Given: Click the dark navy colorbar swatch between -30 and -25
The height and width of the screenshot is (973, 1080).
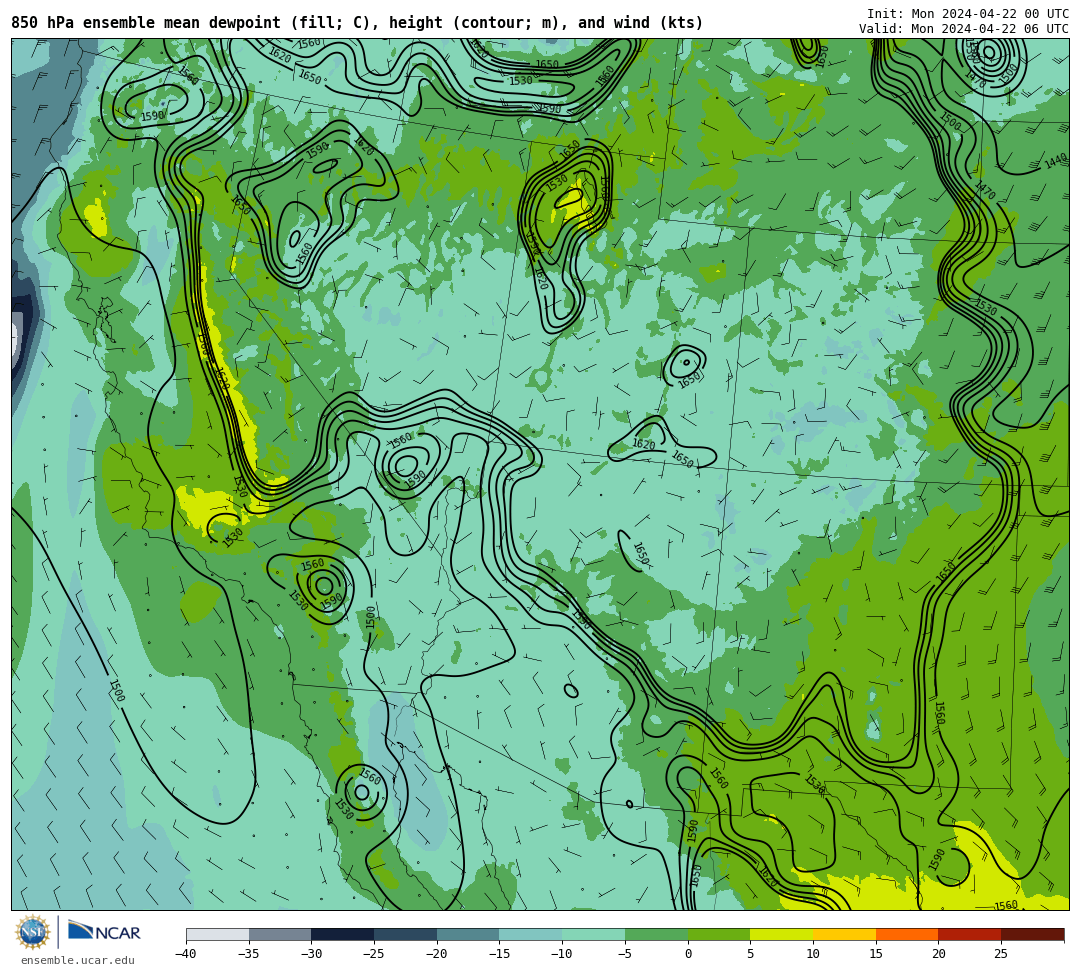Looking at the screenshot, I should tap(343, 934).
